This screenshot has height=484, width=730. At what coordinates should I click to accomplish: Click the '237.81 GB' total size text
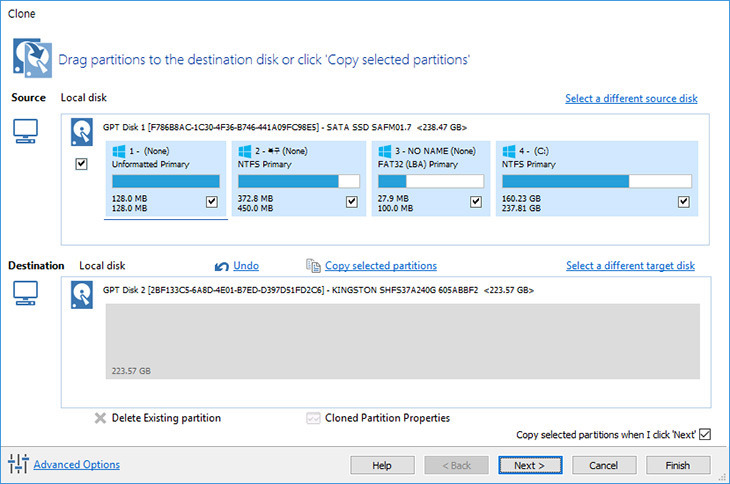pos(521,208)
